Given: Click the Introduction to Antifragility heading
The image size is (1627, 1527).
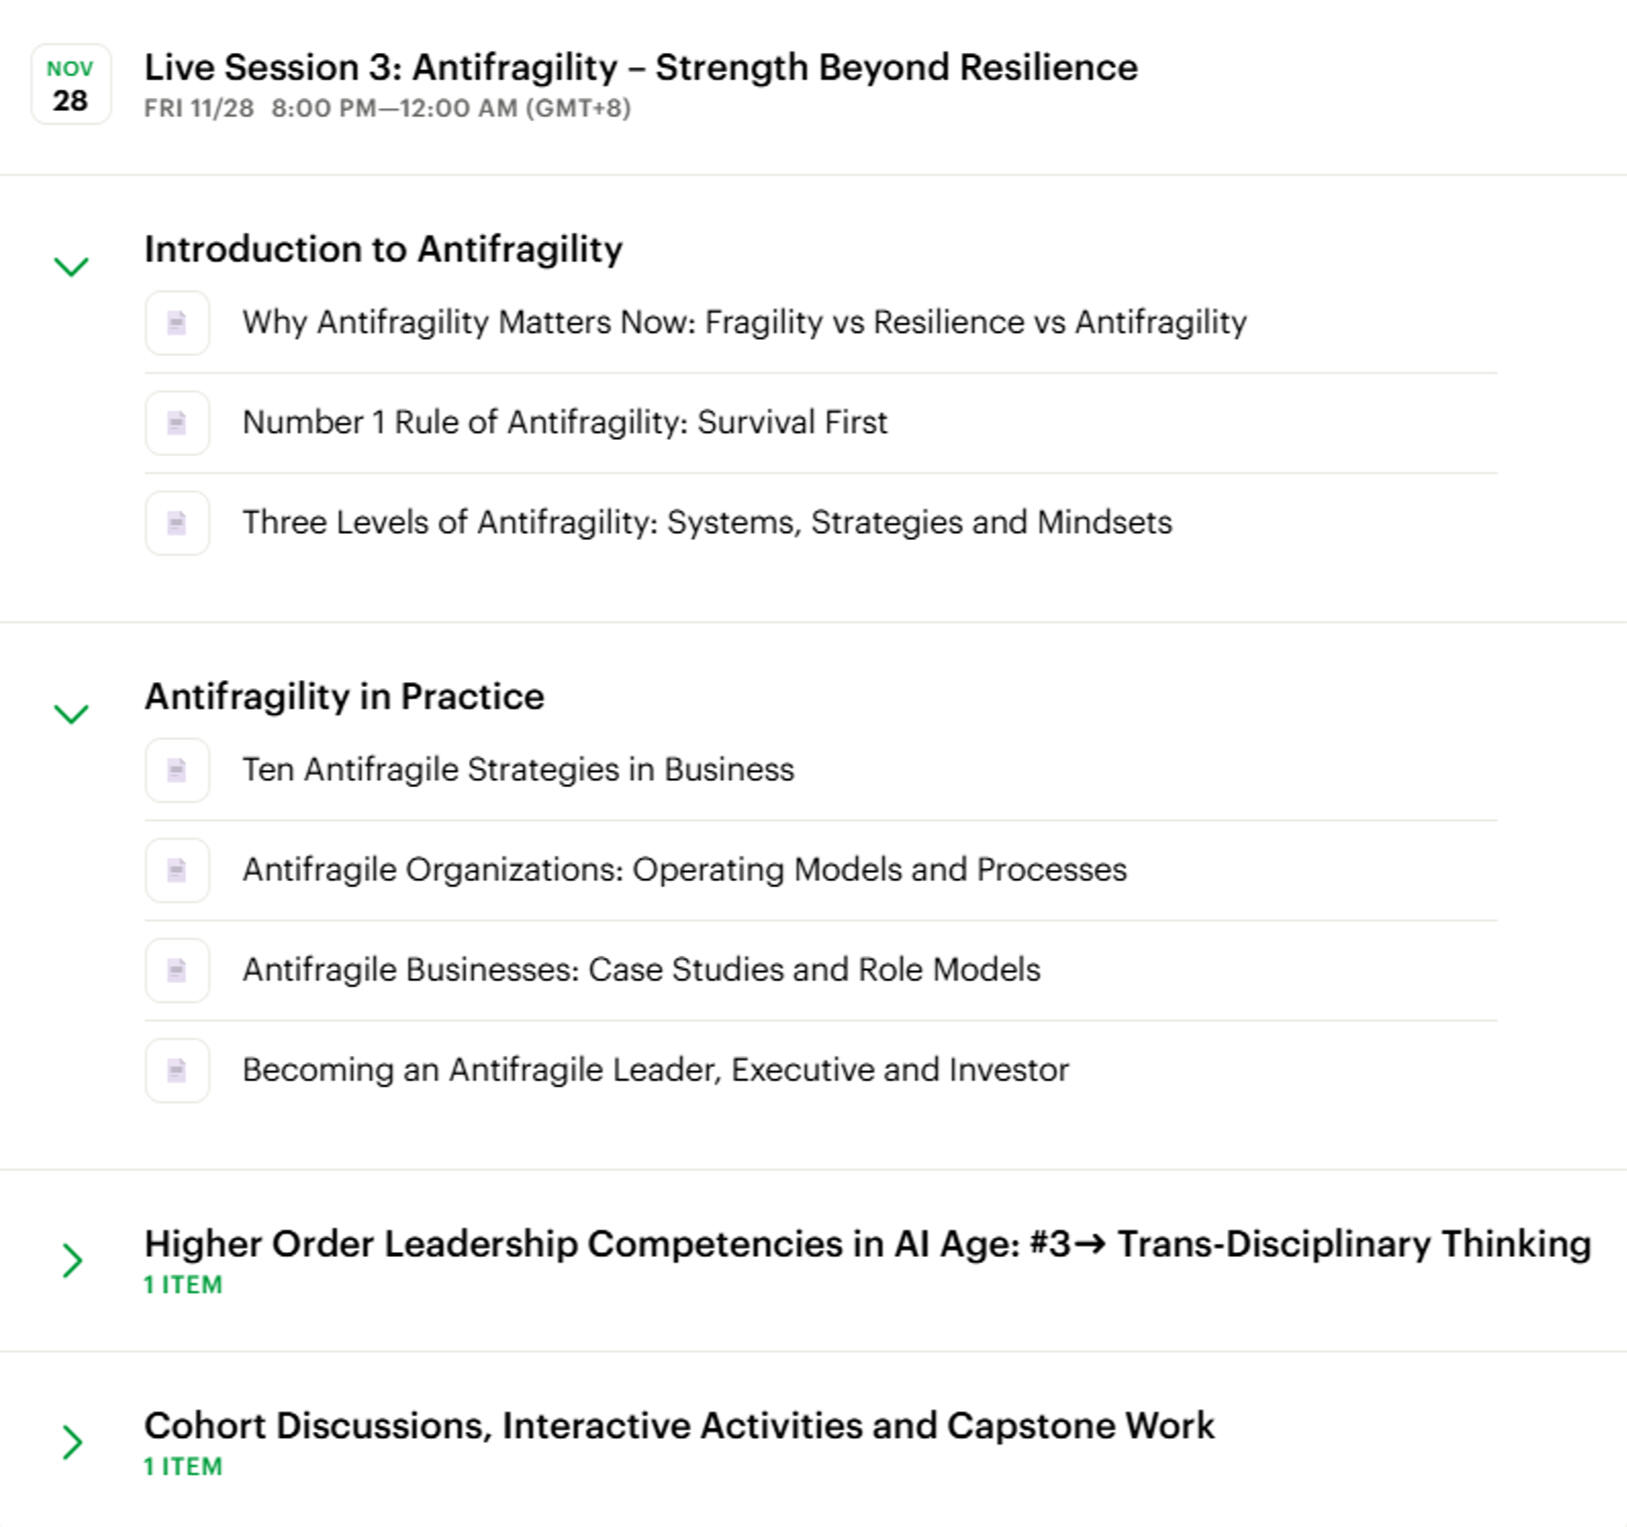Looking at the screenshot, I should click(x=383, y=249).
